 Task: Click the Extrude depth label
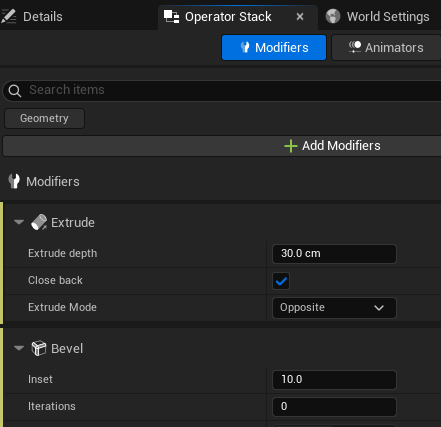pyautogui.click(x=63, y=253)
